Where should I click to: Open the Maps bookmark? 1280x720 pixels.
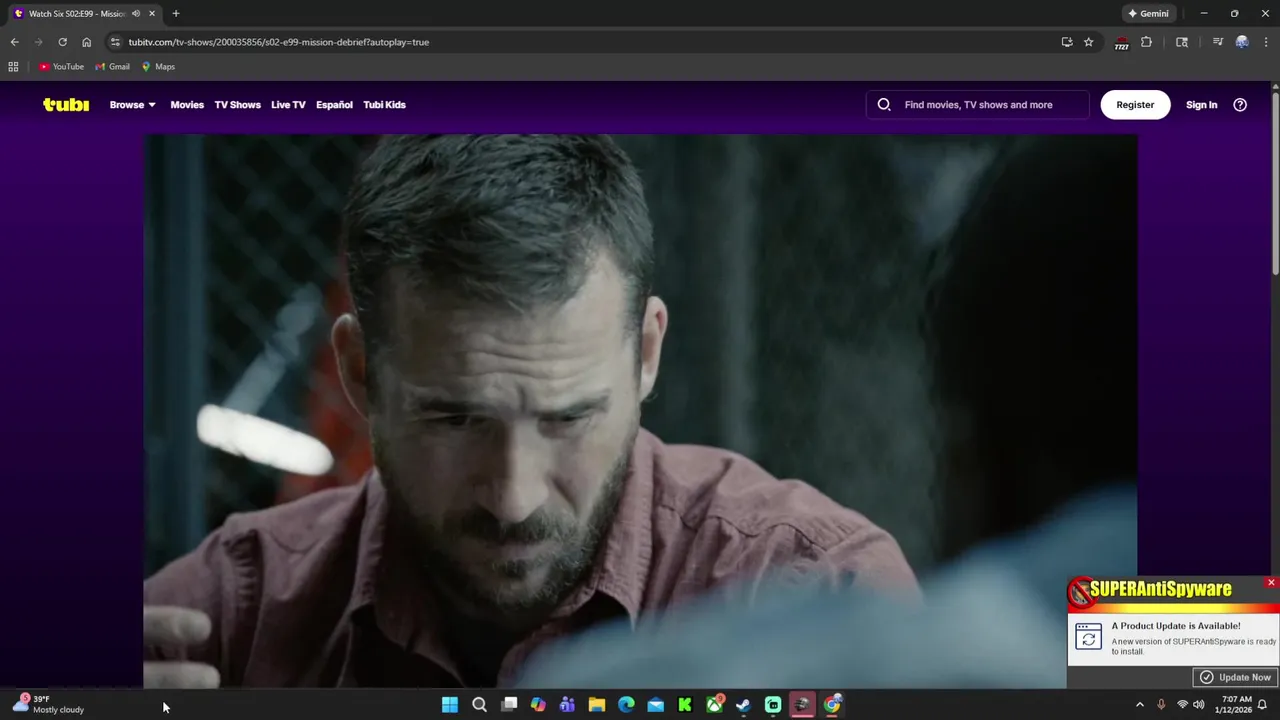pyautogui.click(x=158, y=67)
